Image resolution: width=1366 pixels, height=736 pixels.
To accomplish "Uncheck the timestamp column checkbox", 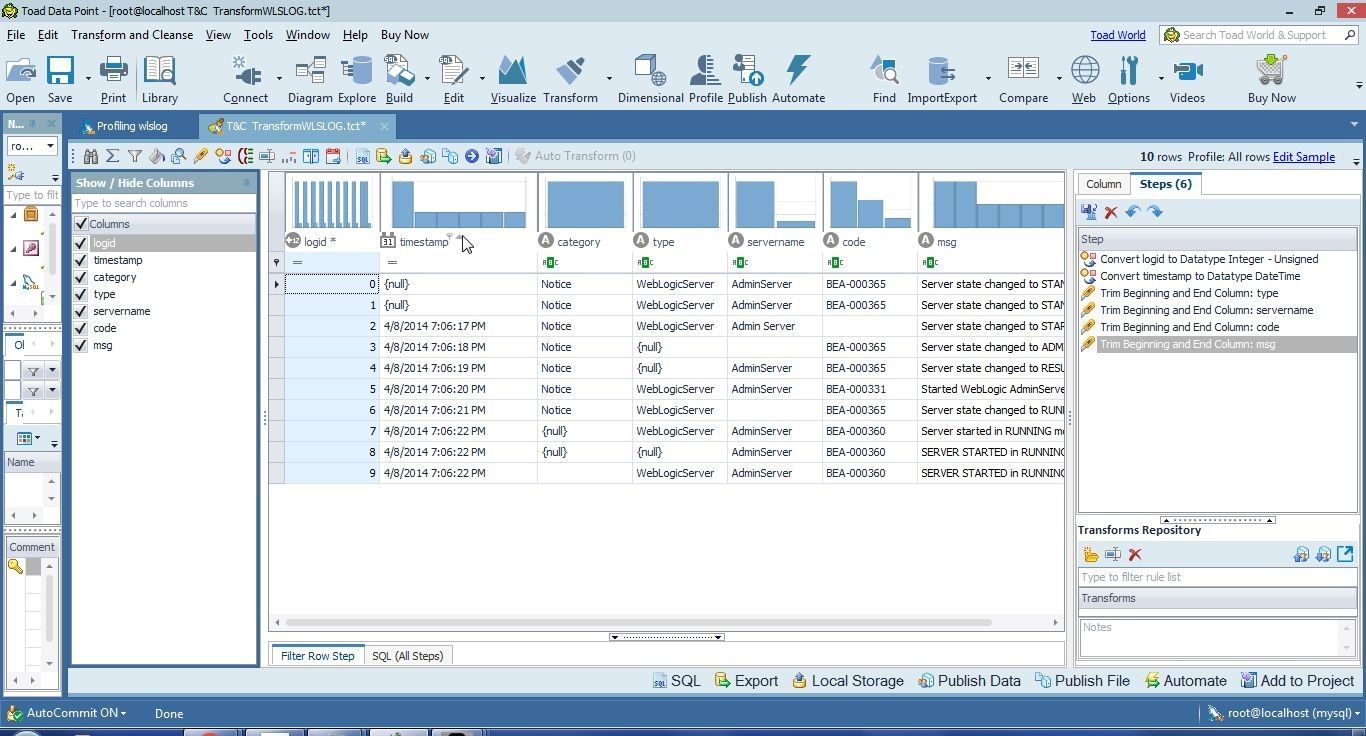I will [81, 260].
